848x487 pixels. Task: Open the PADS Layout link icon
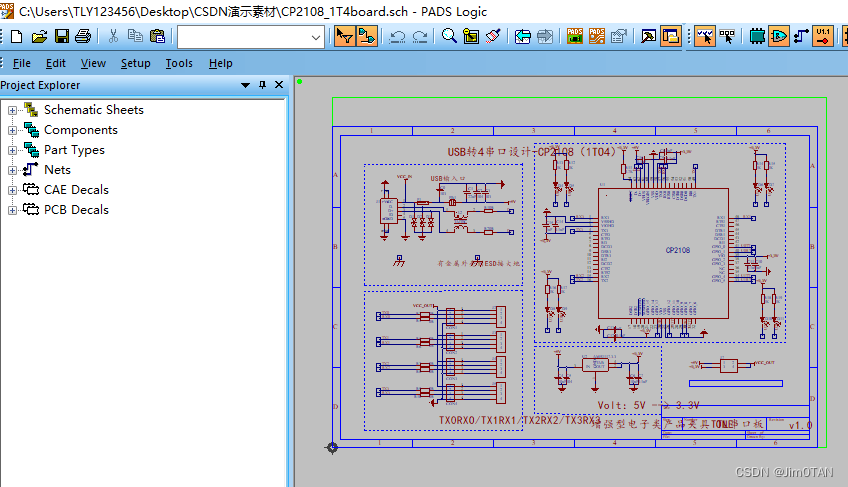(x=575, y=36)
